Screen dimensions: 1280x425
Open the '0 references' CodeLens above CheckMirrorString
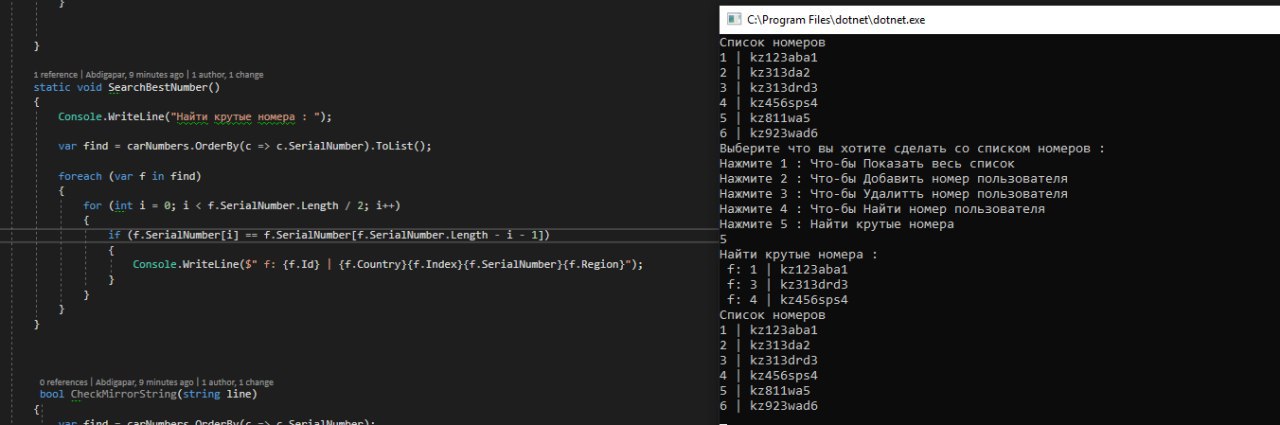pos(64,382)
